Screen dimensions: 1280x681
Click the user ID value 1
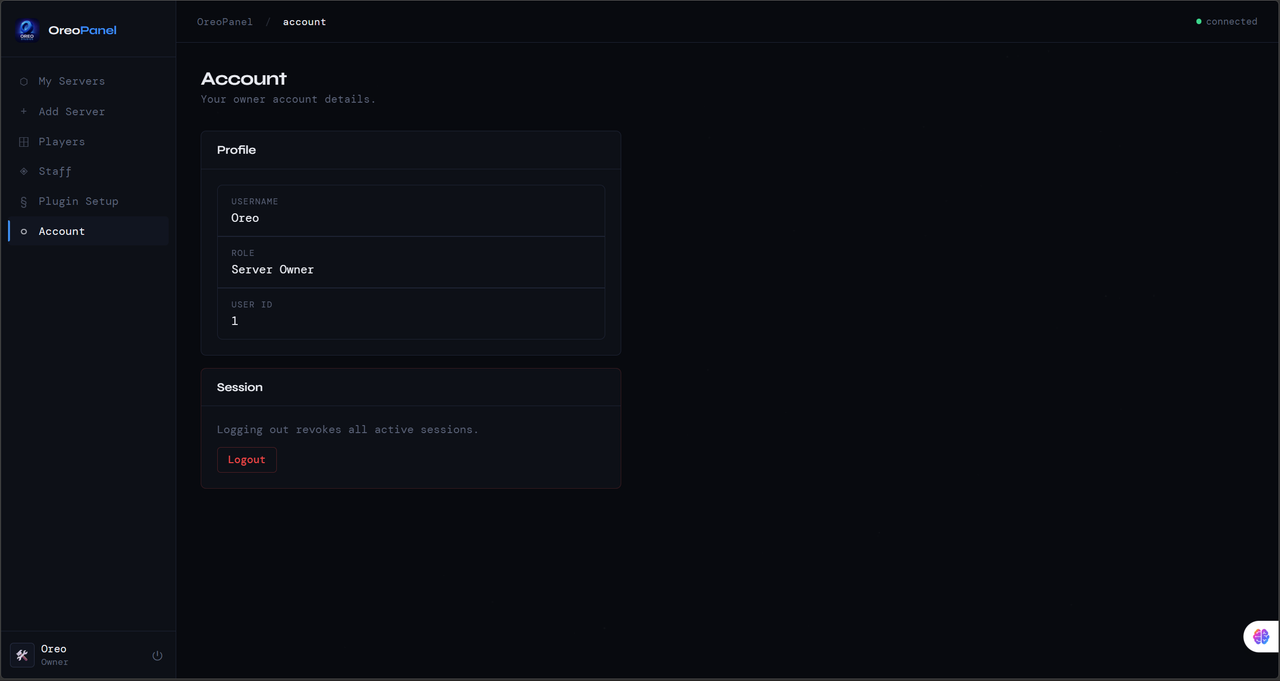(235, 321)
